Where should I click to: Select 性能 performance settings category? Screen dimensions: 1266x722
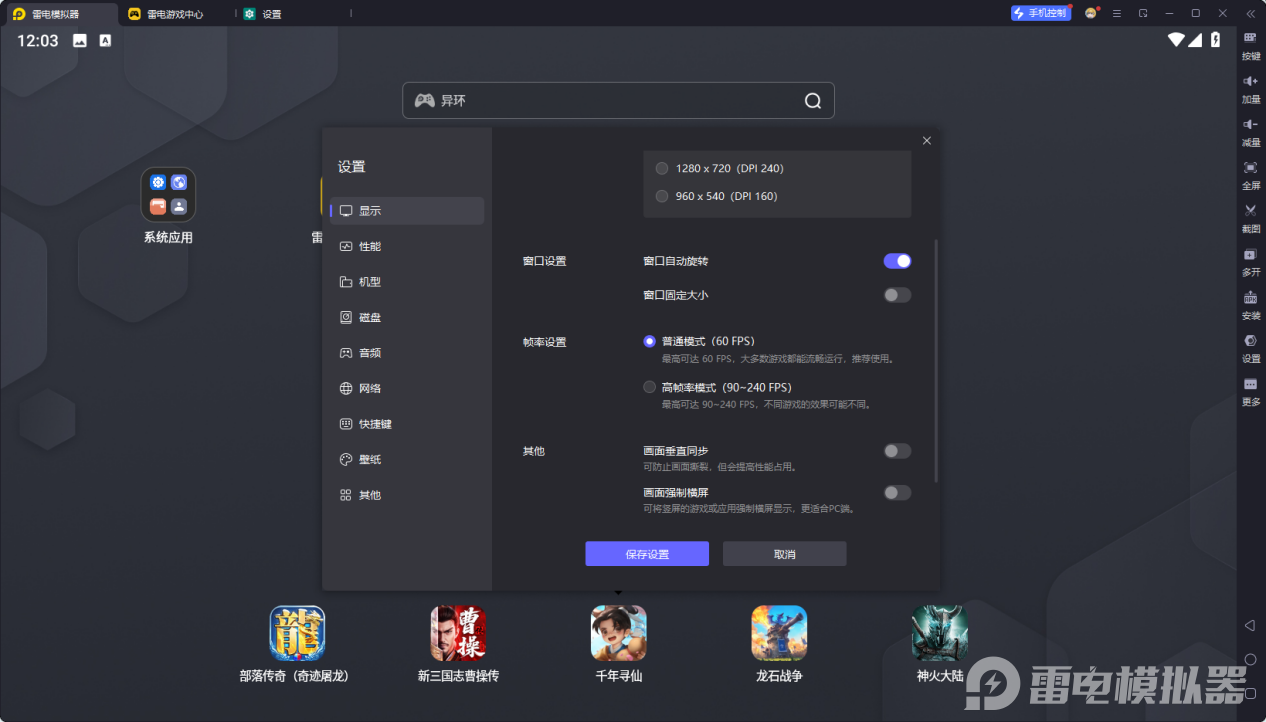click(407, 246)
